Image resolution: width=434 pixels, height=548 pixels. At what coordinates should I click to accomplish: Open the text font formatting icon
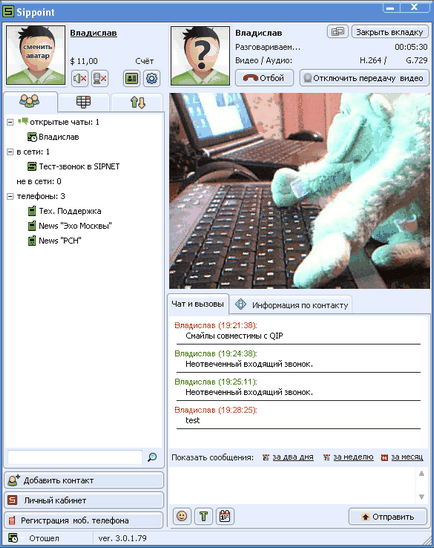click(203, 516)
